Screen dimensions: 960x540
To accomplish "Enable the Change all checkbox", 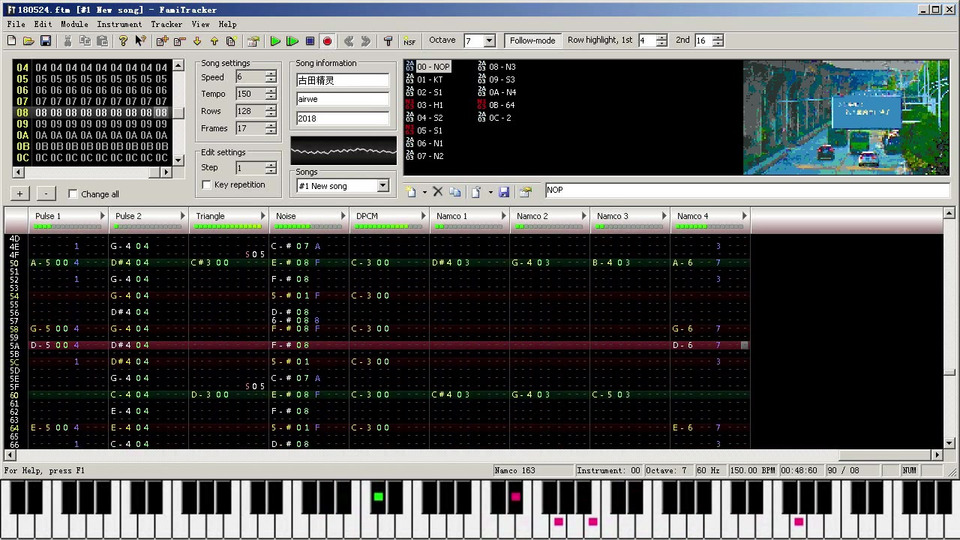I will click(73, 194).
